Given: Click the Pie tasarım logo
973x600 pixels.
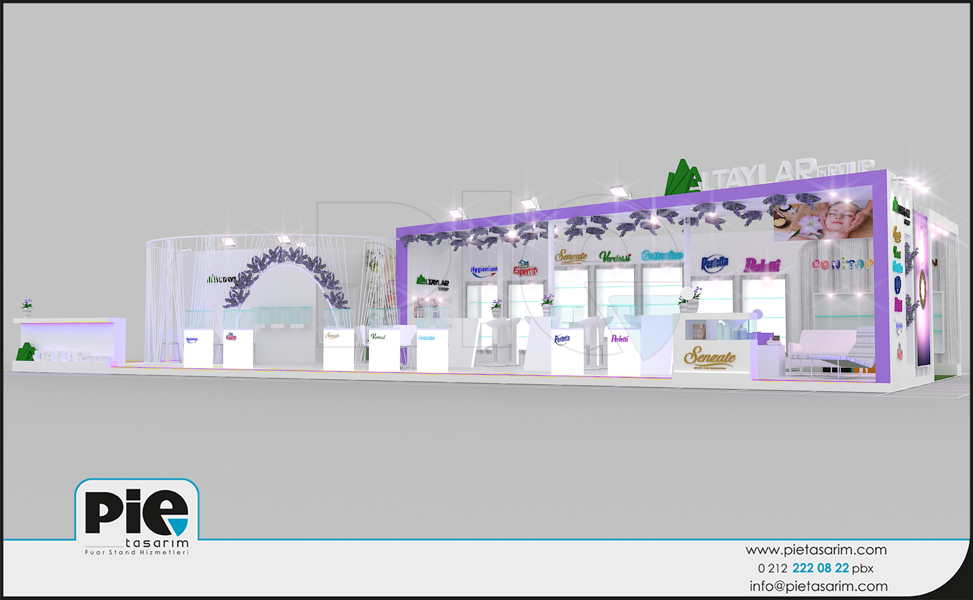Looking at the screenshot, I should click(x=137, y=516).
